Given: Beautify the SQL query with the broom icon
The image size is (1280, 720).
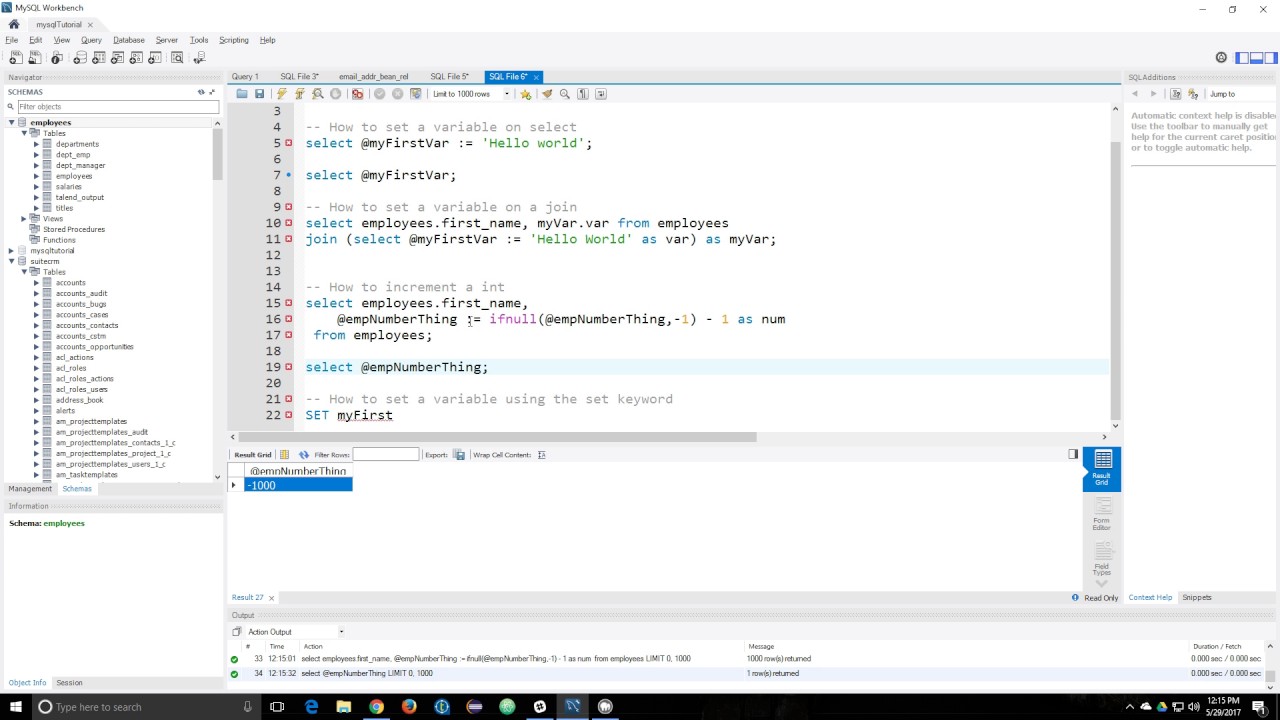Looking at the screenshot, I should point(546,93).
